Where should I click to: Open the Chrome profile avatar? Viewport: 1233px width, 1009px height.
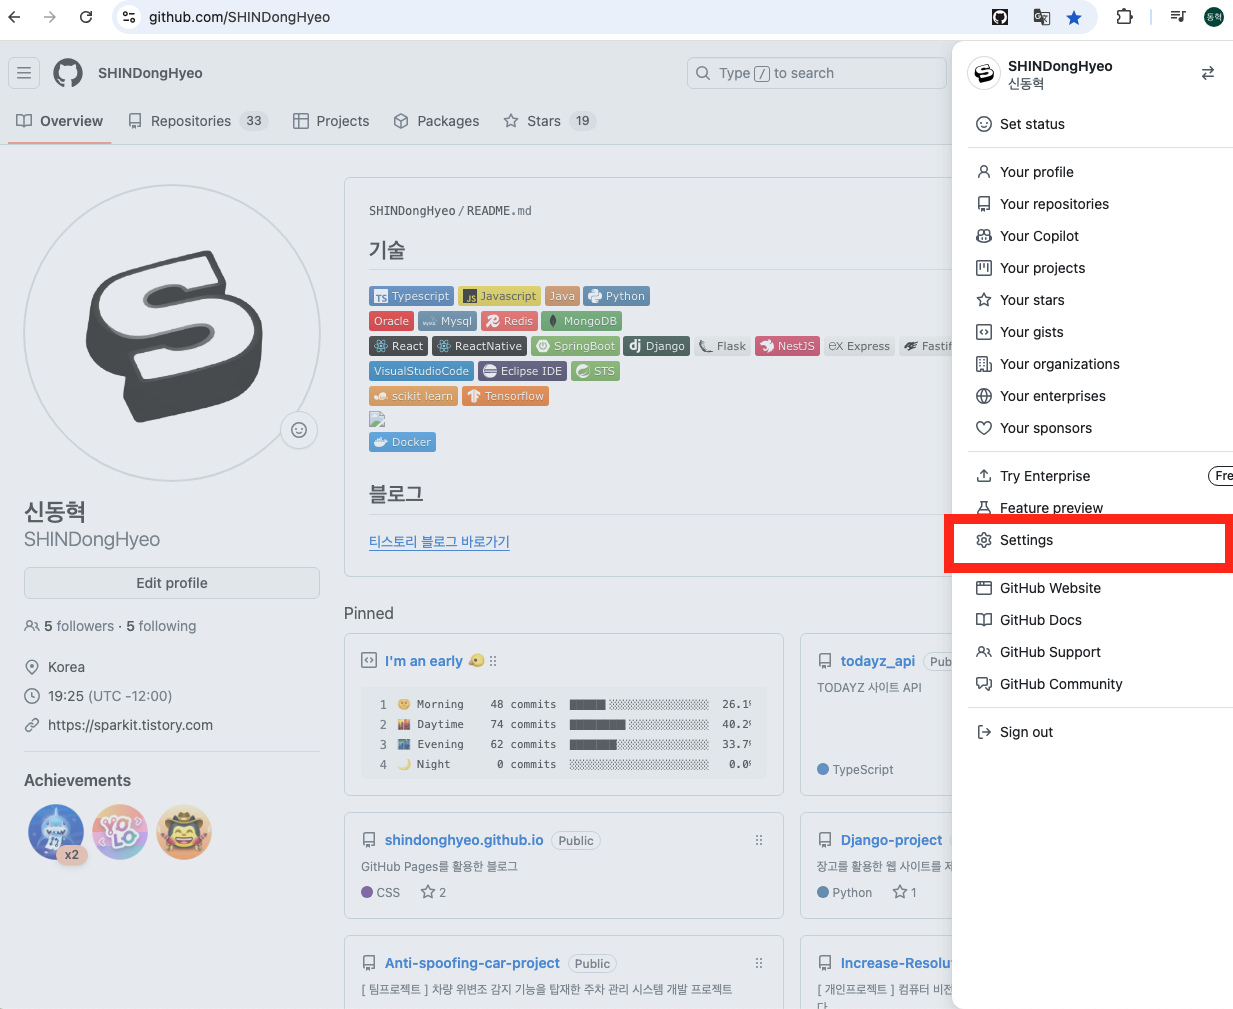click(1214, 17)
